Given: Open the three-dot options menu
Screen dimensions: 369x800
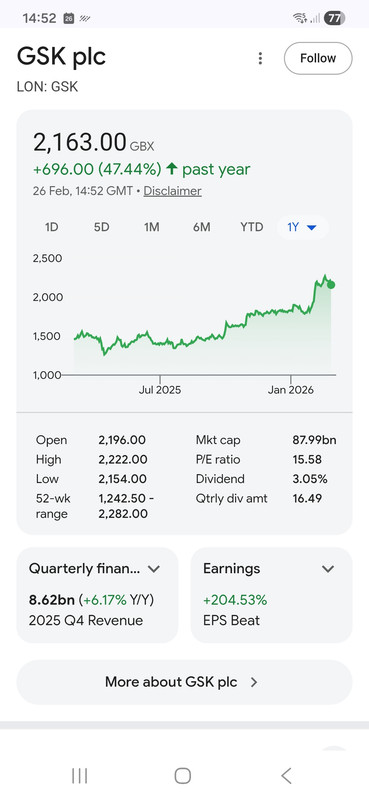Looking at the screenshot, I should (260, 58).
